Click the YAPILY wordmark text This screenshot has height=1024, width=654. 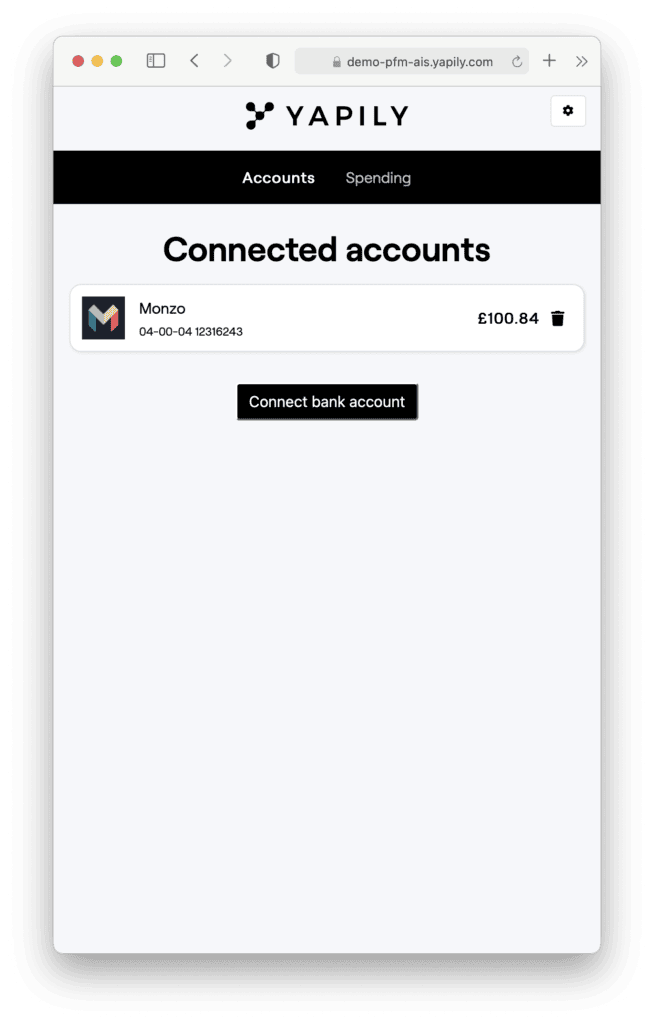pos(348,116)
